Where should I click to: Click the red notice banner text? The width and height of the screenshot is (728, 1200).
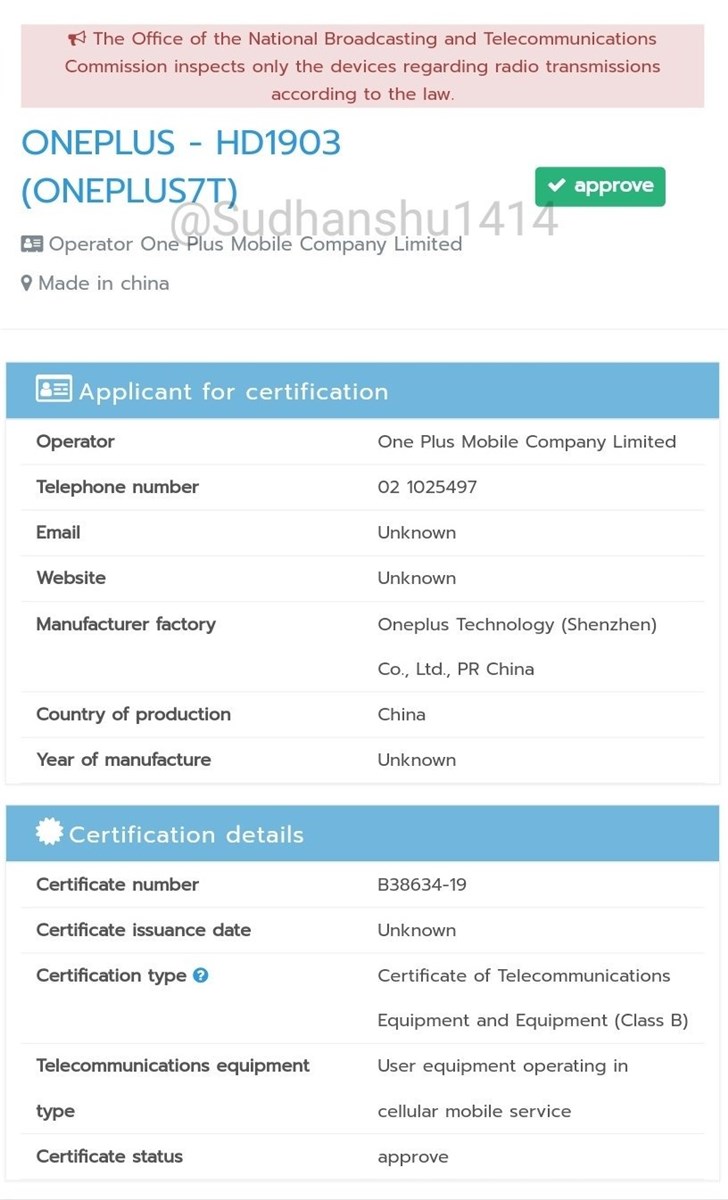coord(362,66)
